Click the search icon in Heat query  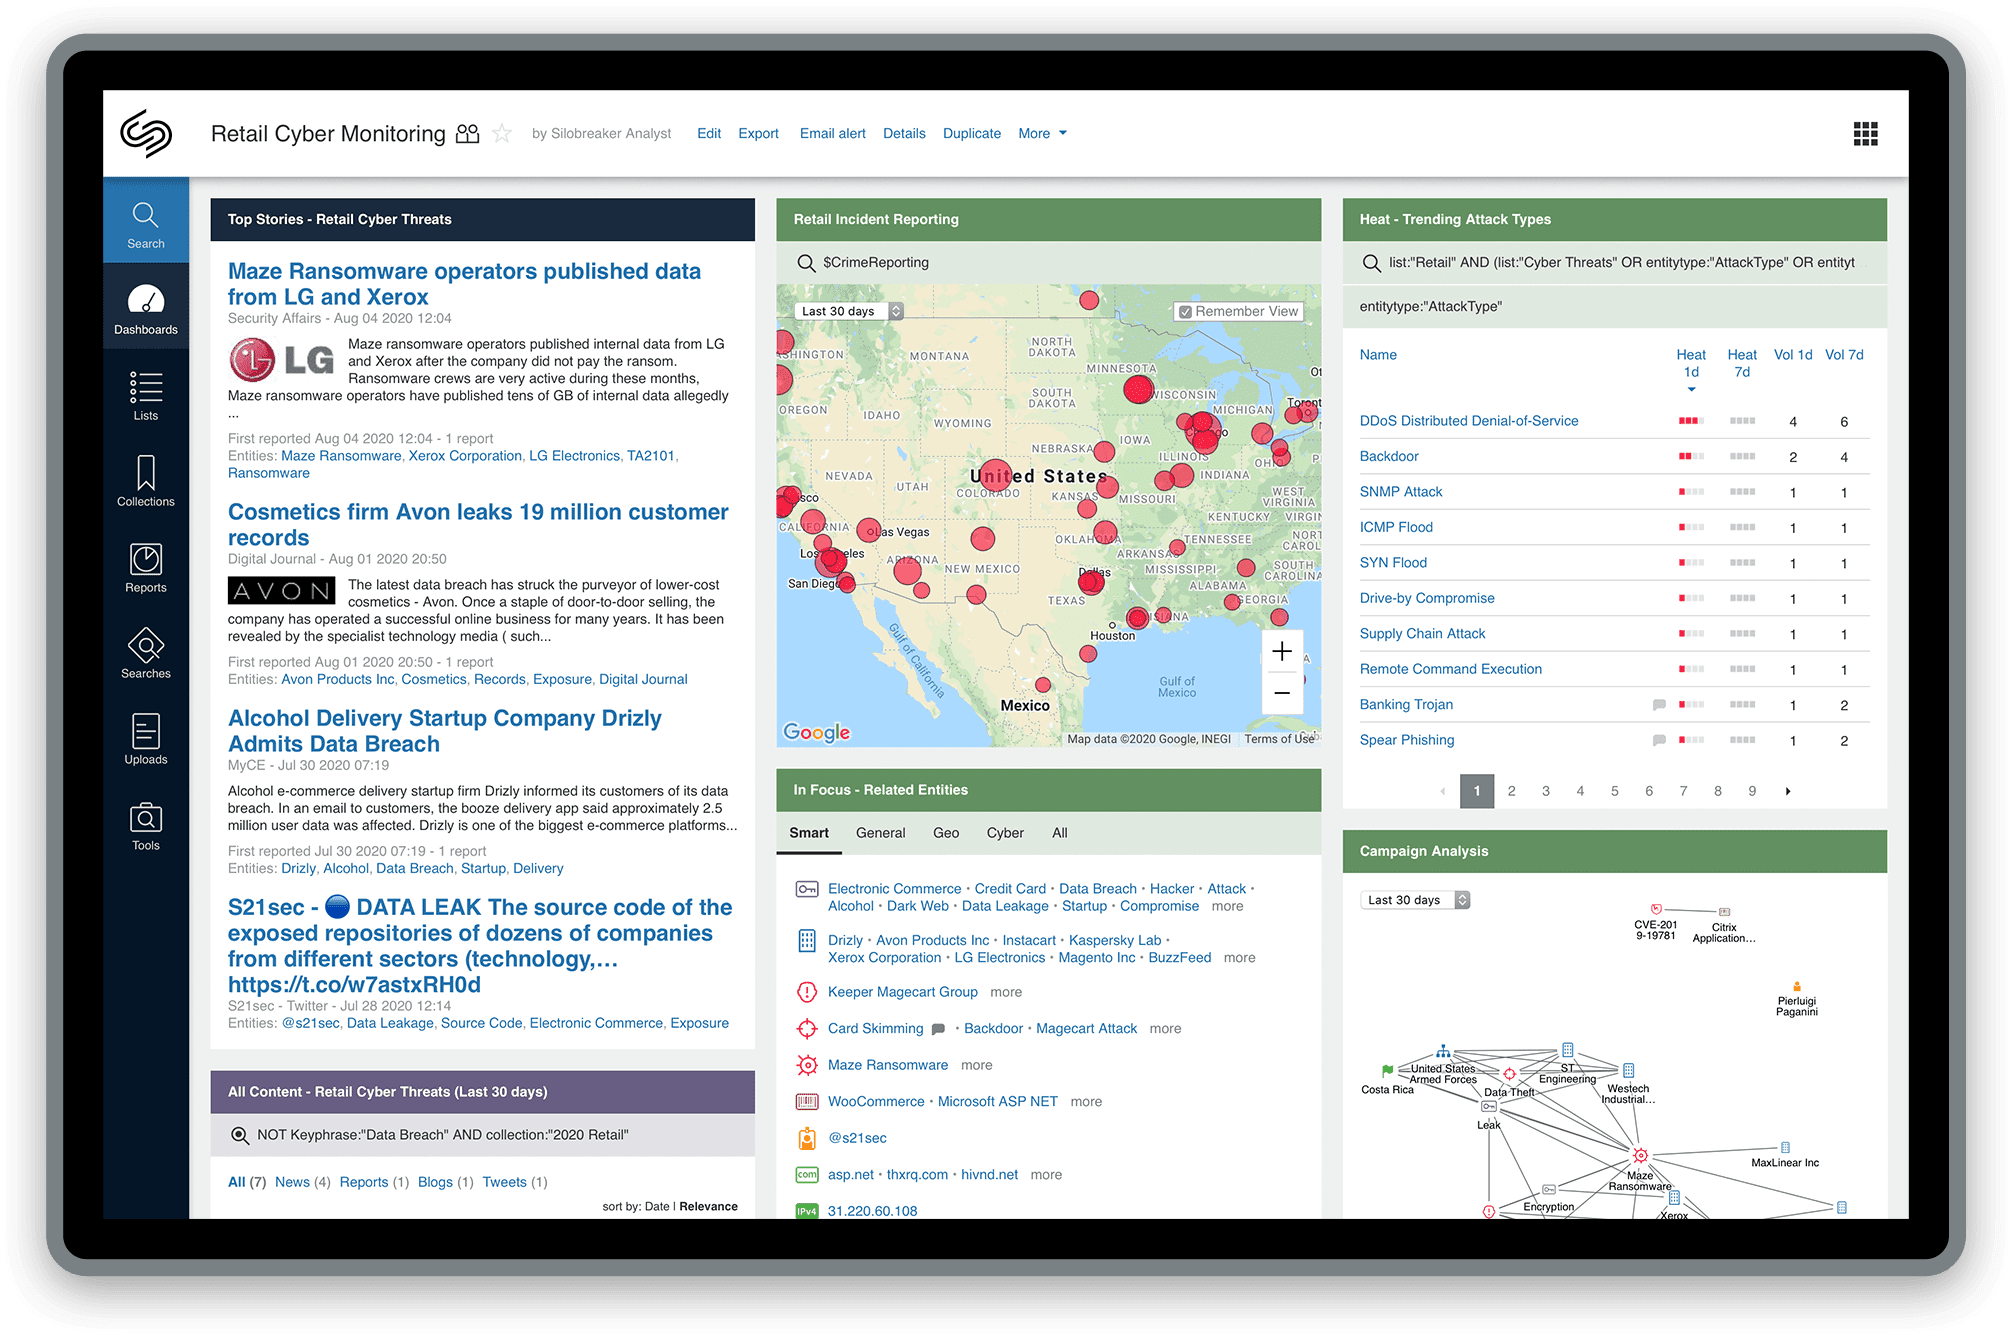pyautogui.click(x=1372, y=263)
